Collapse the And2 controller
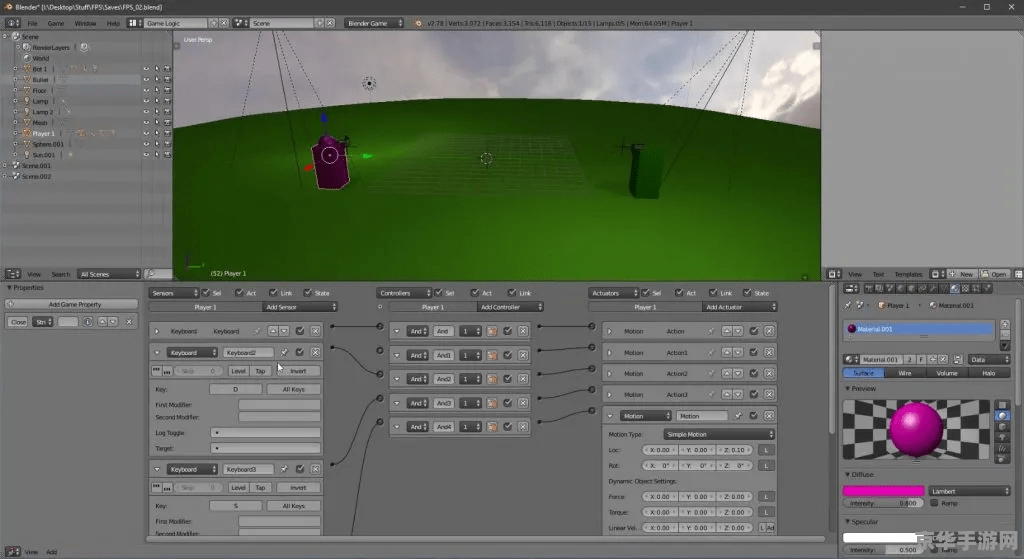 [396, 379]
